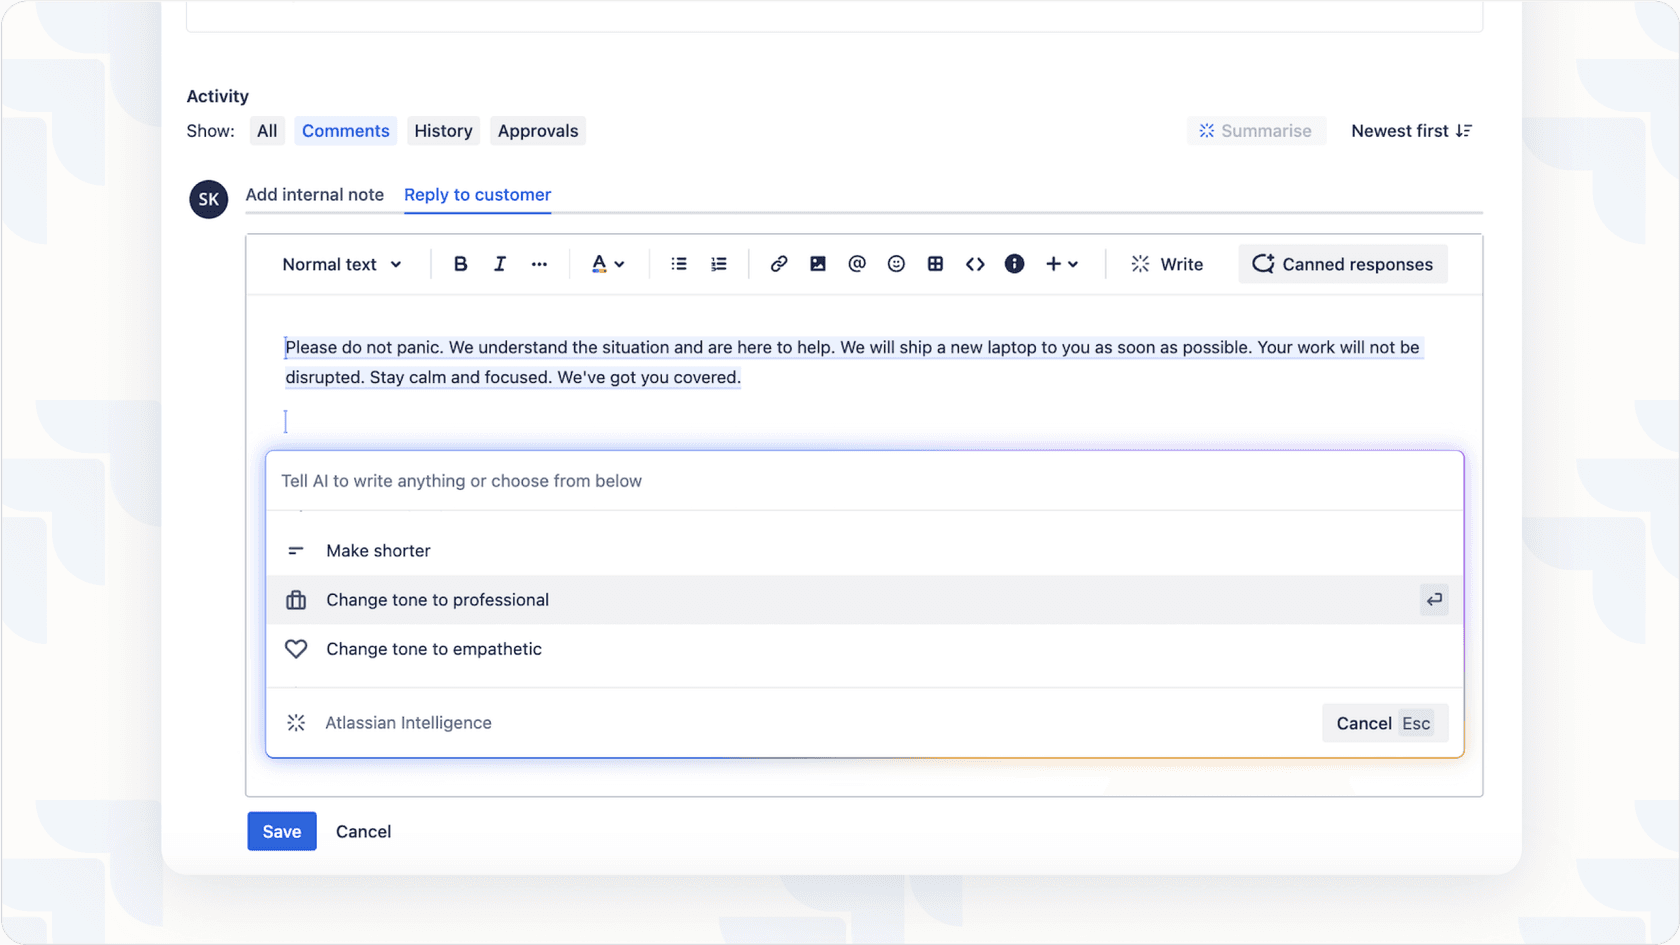This screenshot has width=1680, height=945.
Task: Mention a teammate with the @ icon
Action: pos(856,263)
